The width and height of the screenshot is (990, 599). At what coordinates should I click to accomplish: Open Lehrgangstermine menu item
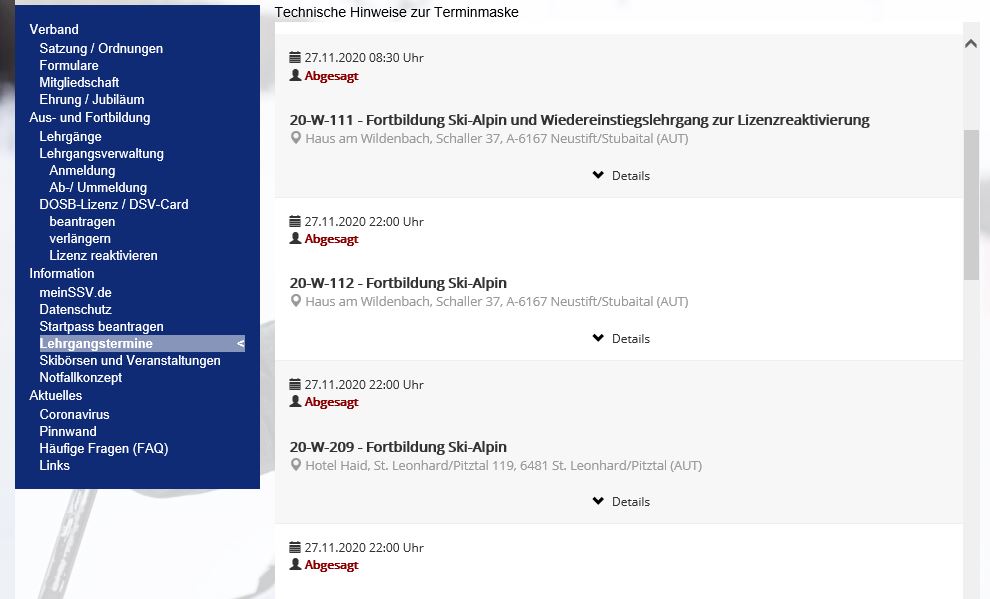[x=96, y=344]
